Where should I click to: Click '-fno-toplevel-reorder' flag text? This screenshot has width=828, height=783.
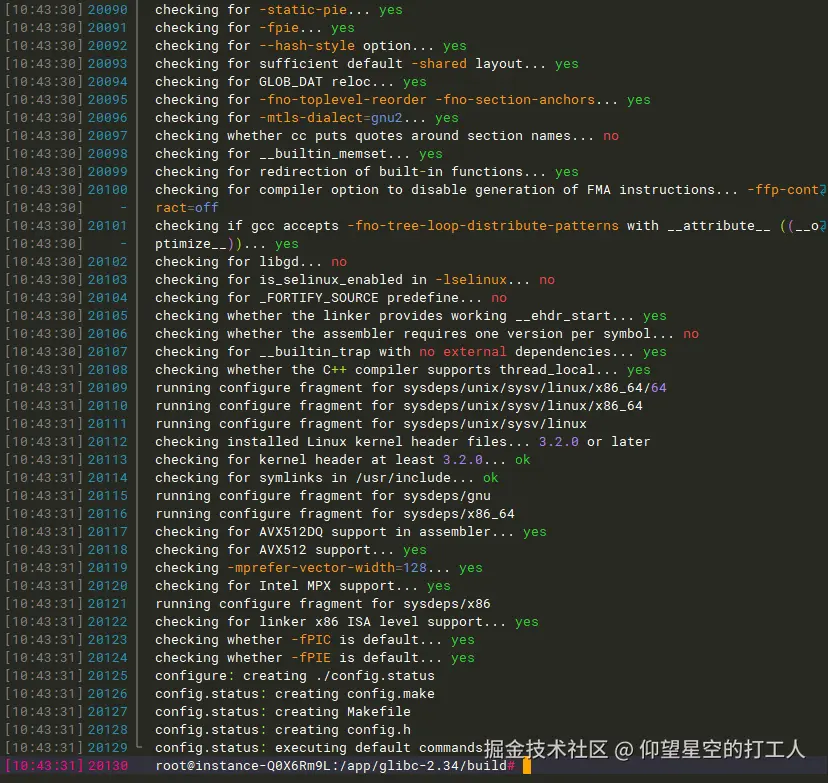point(343,100)
